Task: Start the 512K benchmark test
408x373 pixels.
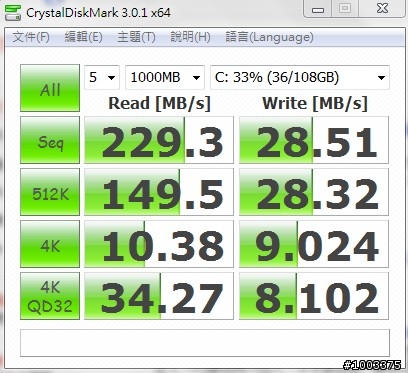Action: pos(50,192)
